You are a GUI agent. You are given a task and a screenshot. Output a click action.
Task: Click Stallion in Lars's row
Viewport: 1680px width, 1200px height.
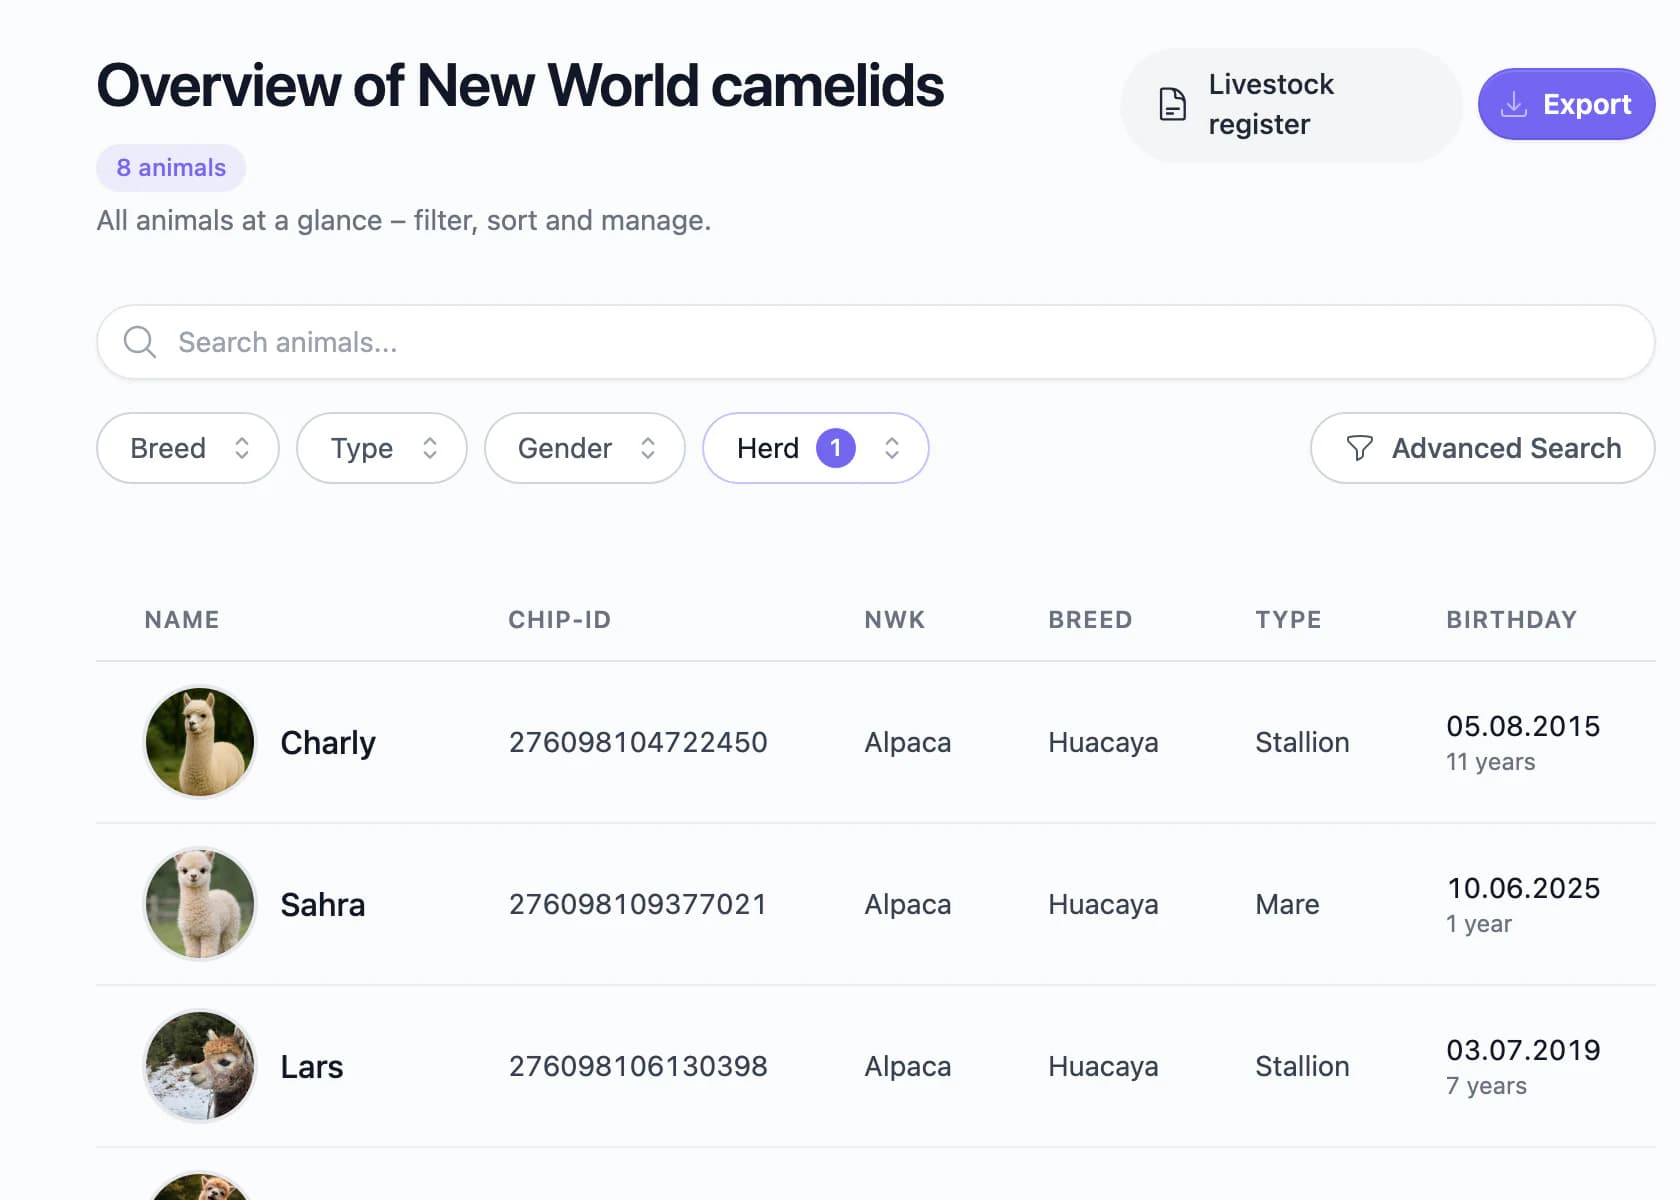coord(1302,1066)
